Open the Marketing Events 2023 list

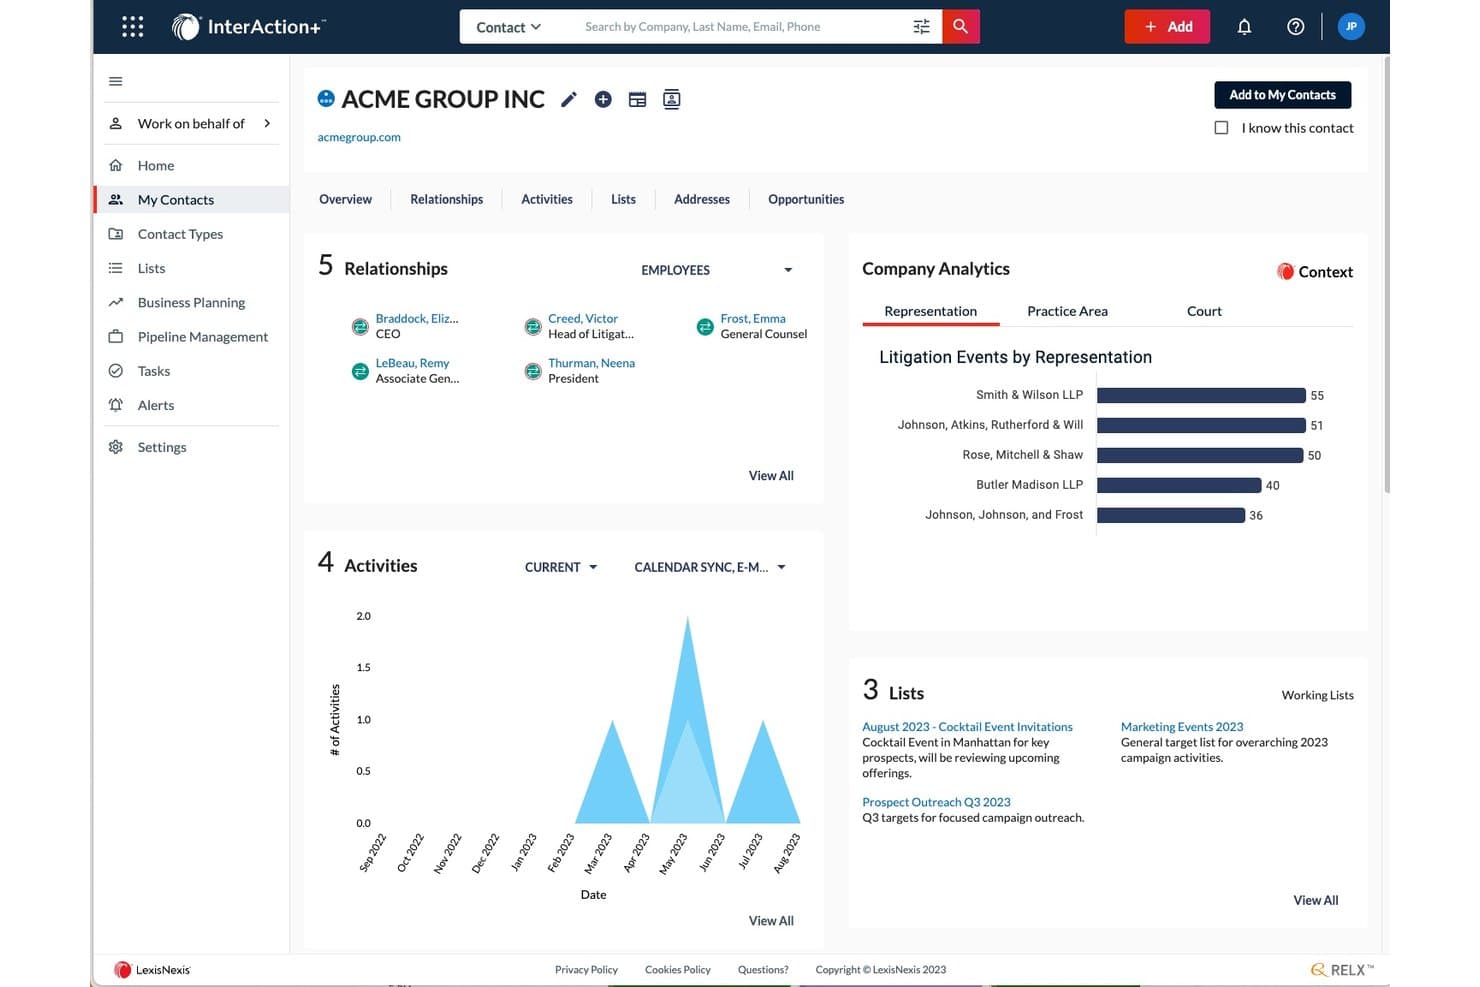click(1182, 727)
